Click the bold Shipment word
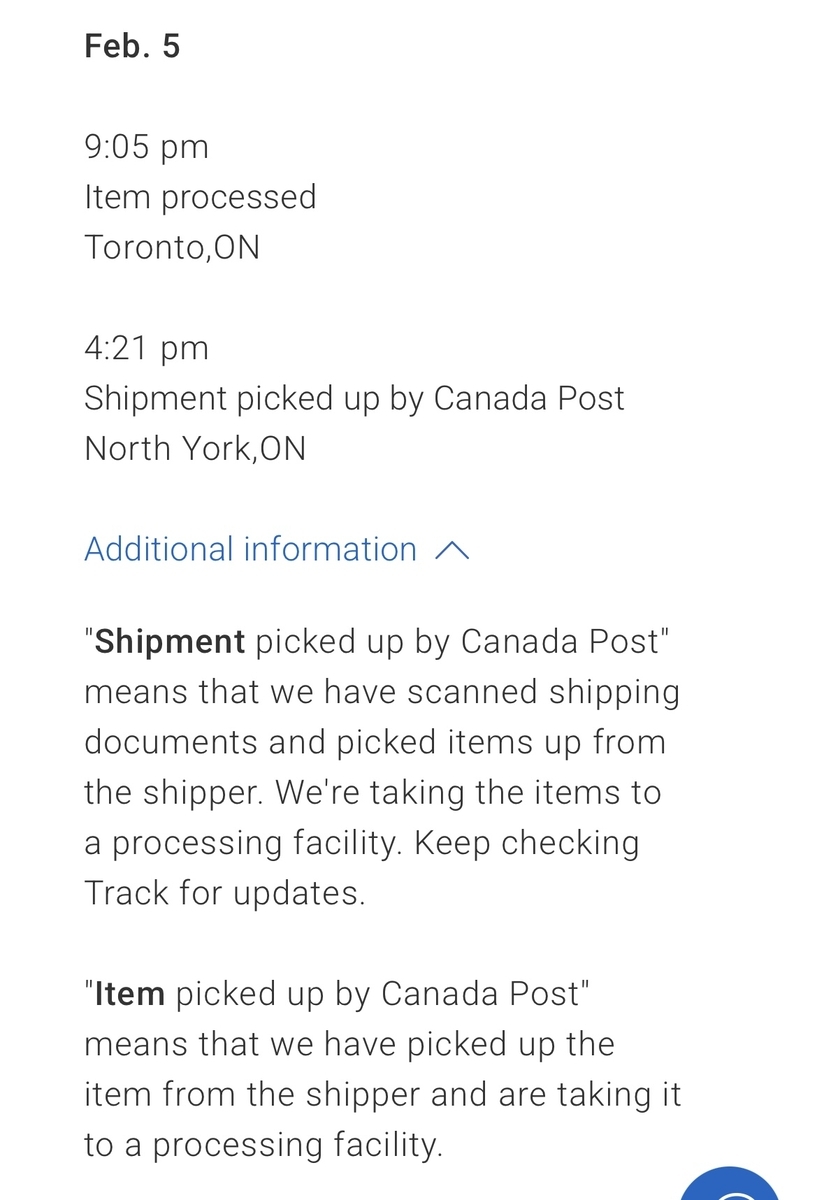 point(170,642)
